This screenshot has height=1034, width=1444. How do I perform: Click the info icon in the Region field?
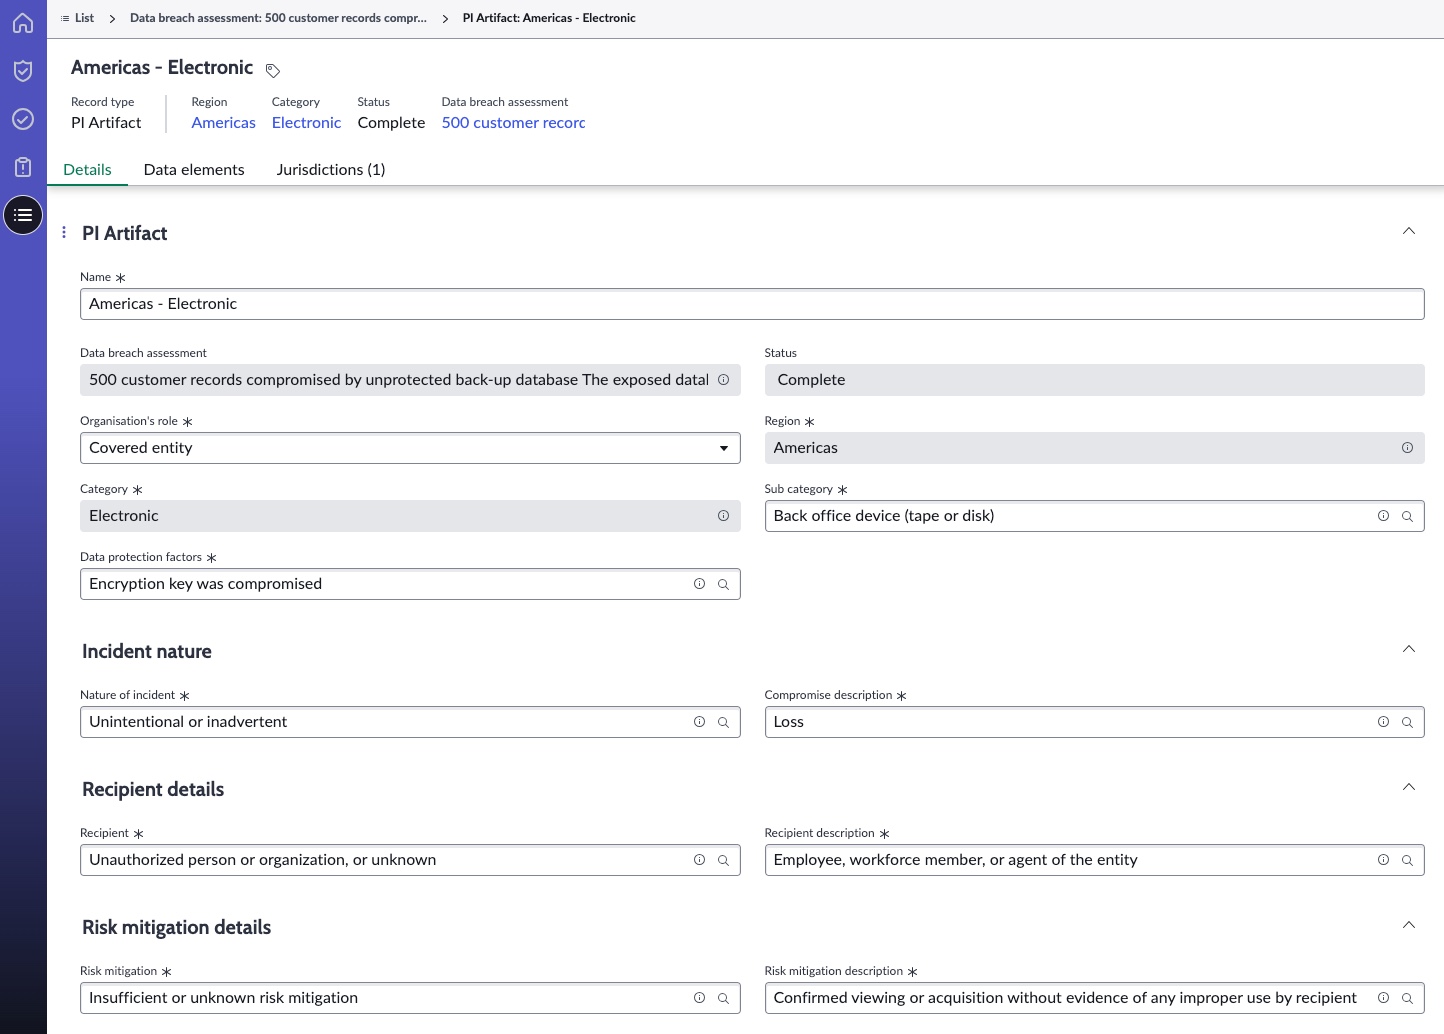point(1407,448)
